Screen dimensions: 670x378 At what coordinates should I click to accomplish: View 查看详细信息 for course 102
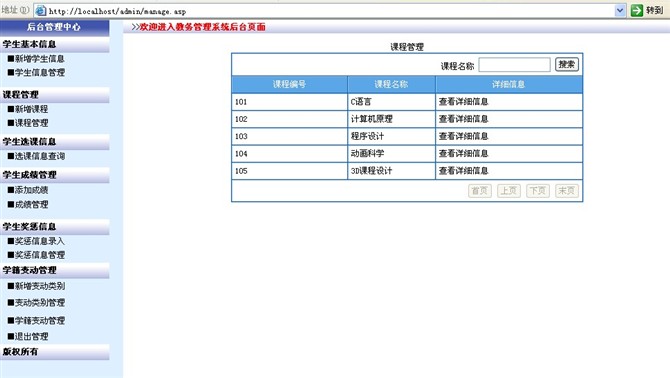(463, 119)
